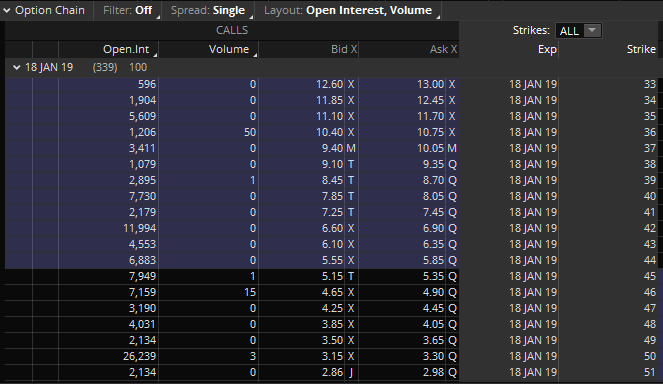Select bid price 2.86 J for strike 51
Viewport: 663px width, 384px height.
[x=337, y=373]
